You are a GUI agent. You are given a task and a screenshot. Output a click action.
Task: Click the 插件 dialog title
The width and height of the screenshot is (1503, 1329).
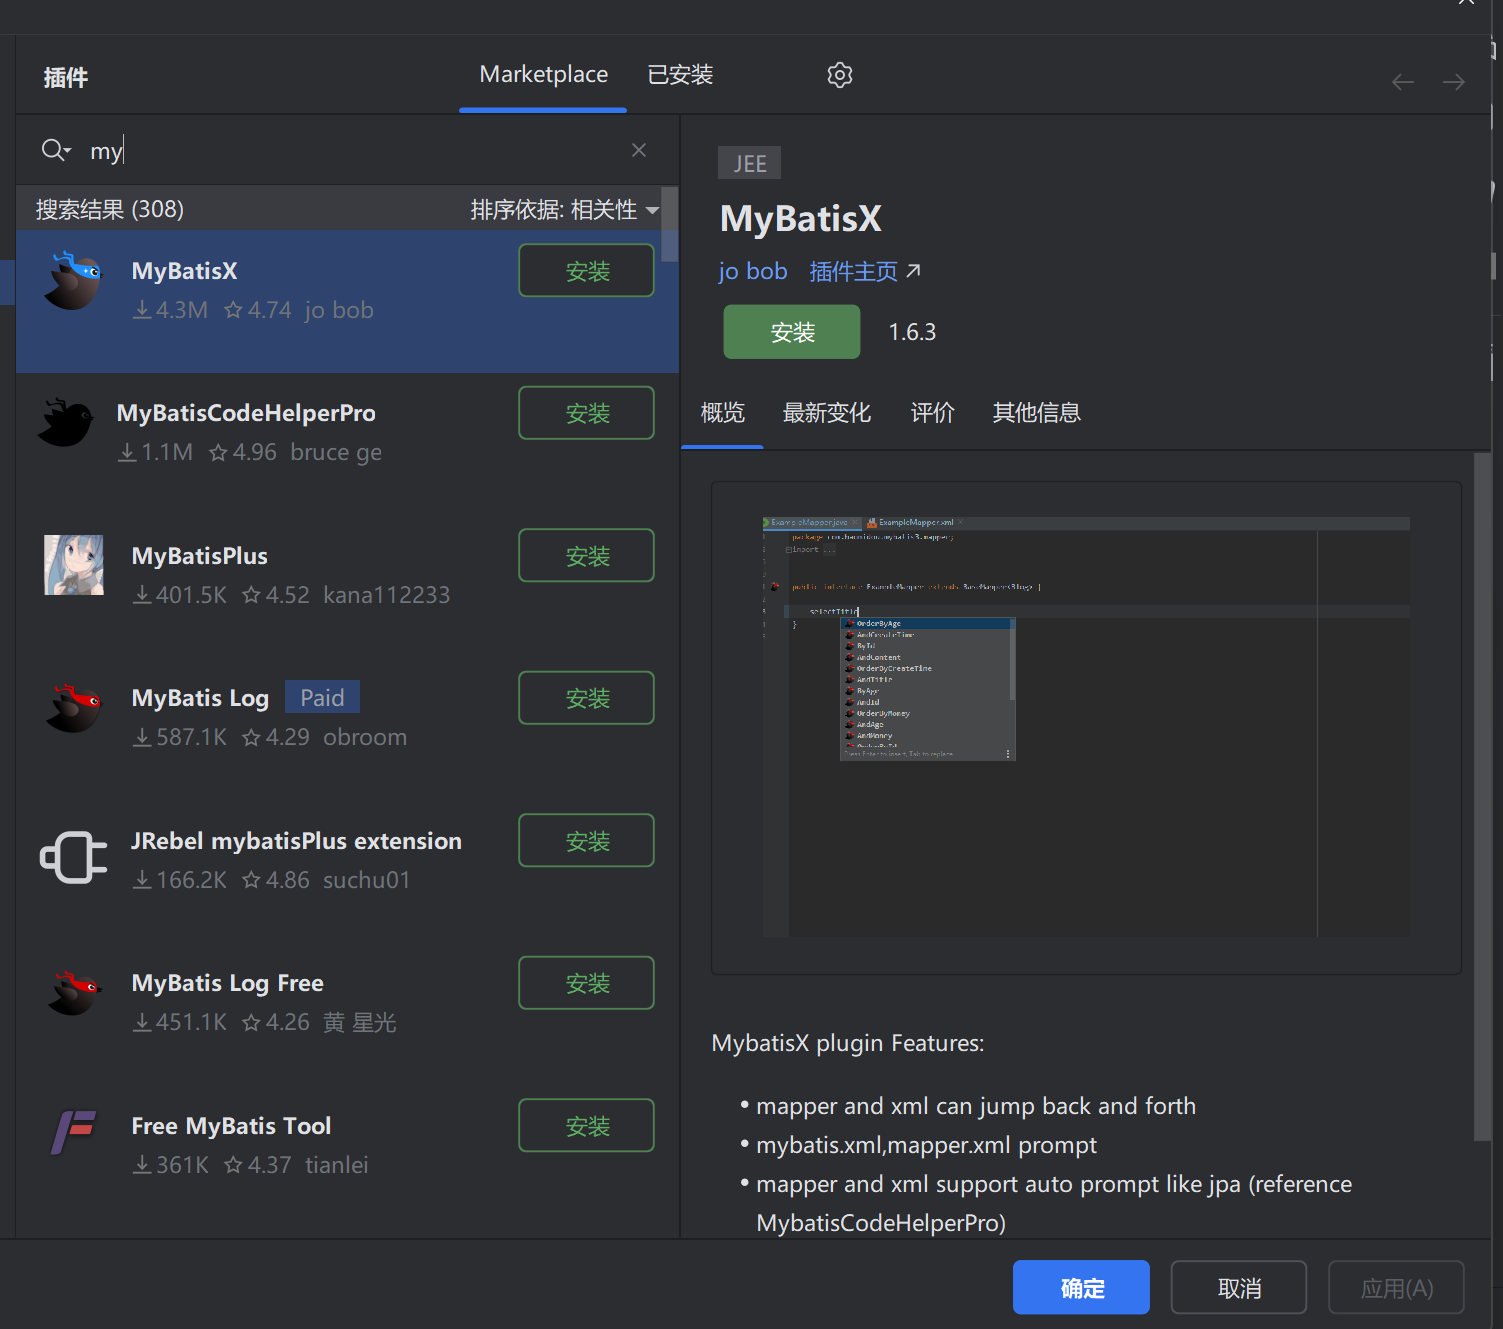(x=66, y=77)
